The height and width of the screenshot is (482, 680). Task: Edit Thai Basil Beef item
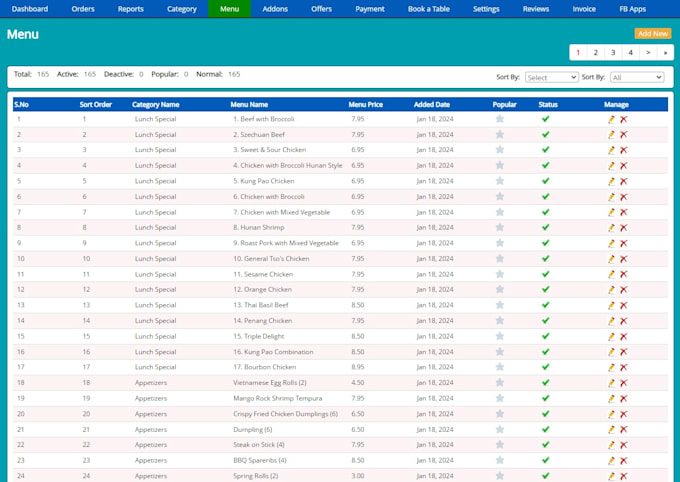coord(611,305)
